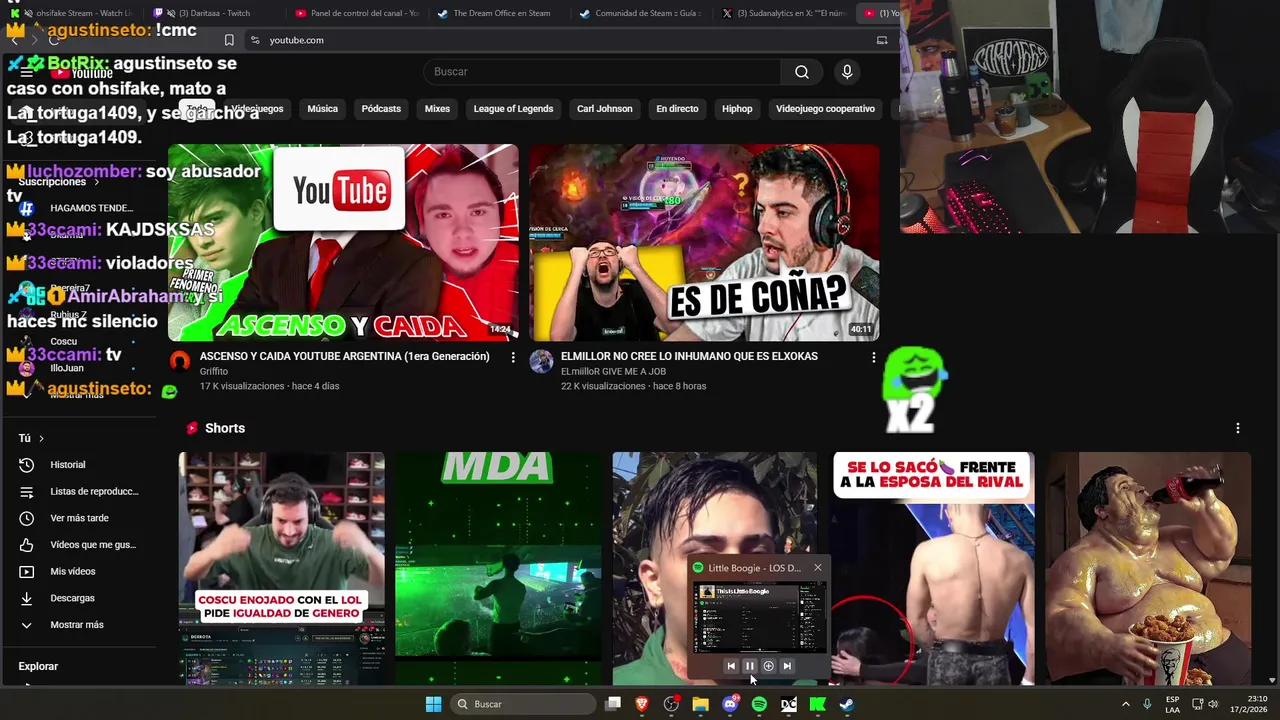Skip to next track in Spotify preview
The image size is (1280, 720).
pyautogui.click(x=787, y=666)
